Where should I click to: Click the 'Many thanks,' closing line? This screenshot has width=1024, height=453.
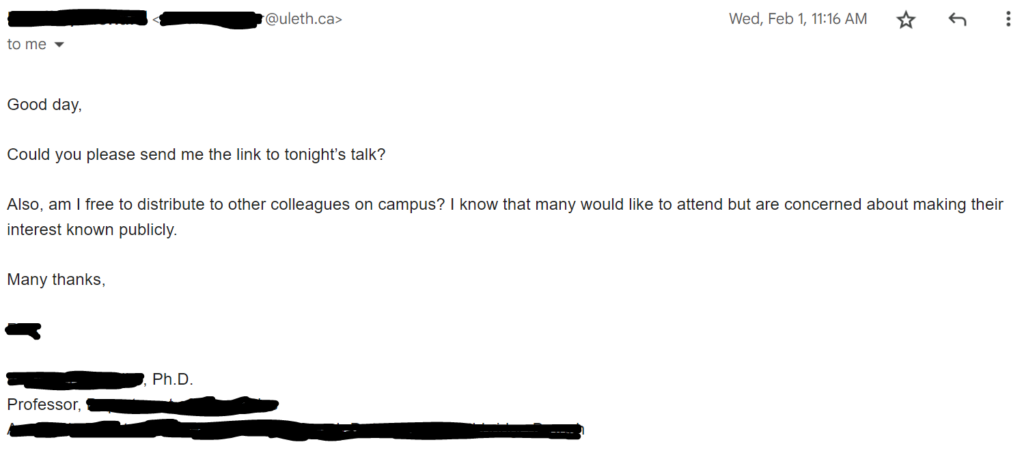56,279
